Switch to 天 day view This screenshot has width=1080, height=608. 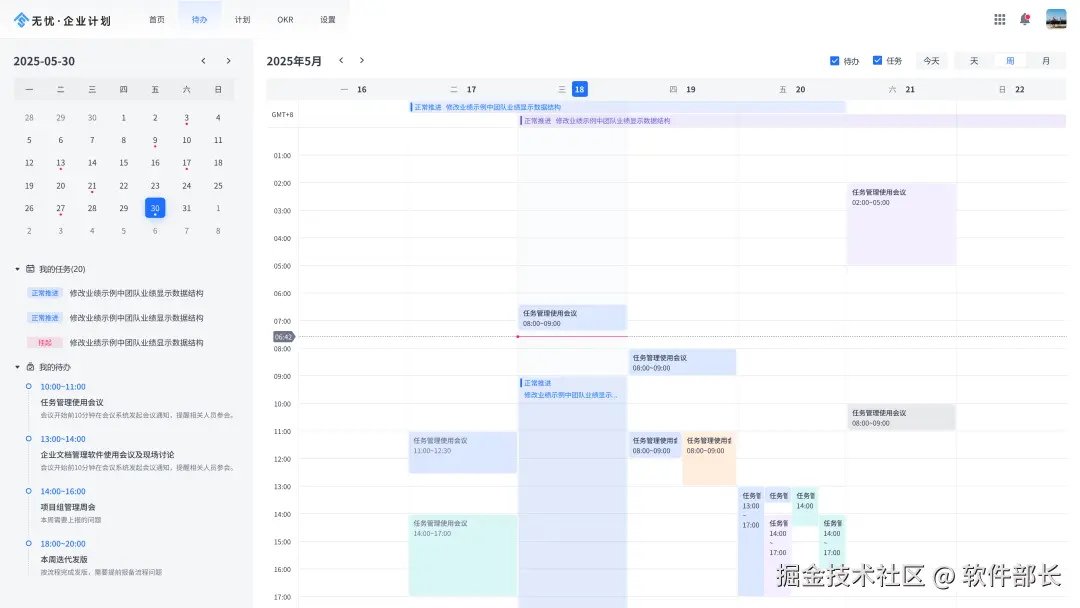974,61
